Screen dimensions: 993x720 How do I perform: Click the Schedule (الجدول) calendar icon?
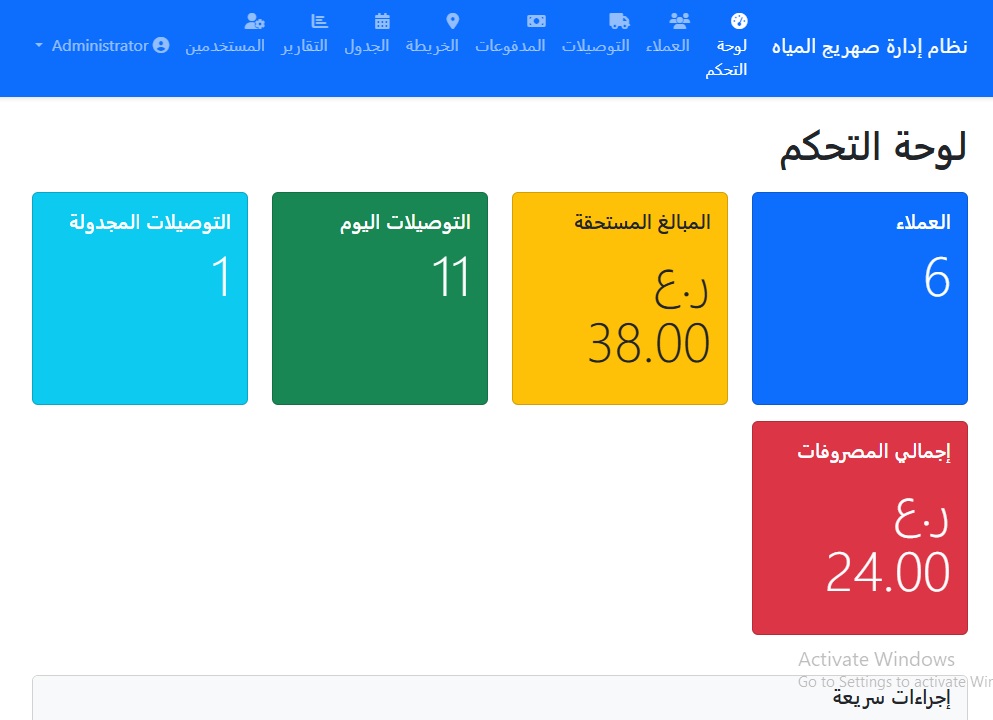click(x=381, y=20)
